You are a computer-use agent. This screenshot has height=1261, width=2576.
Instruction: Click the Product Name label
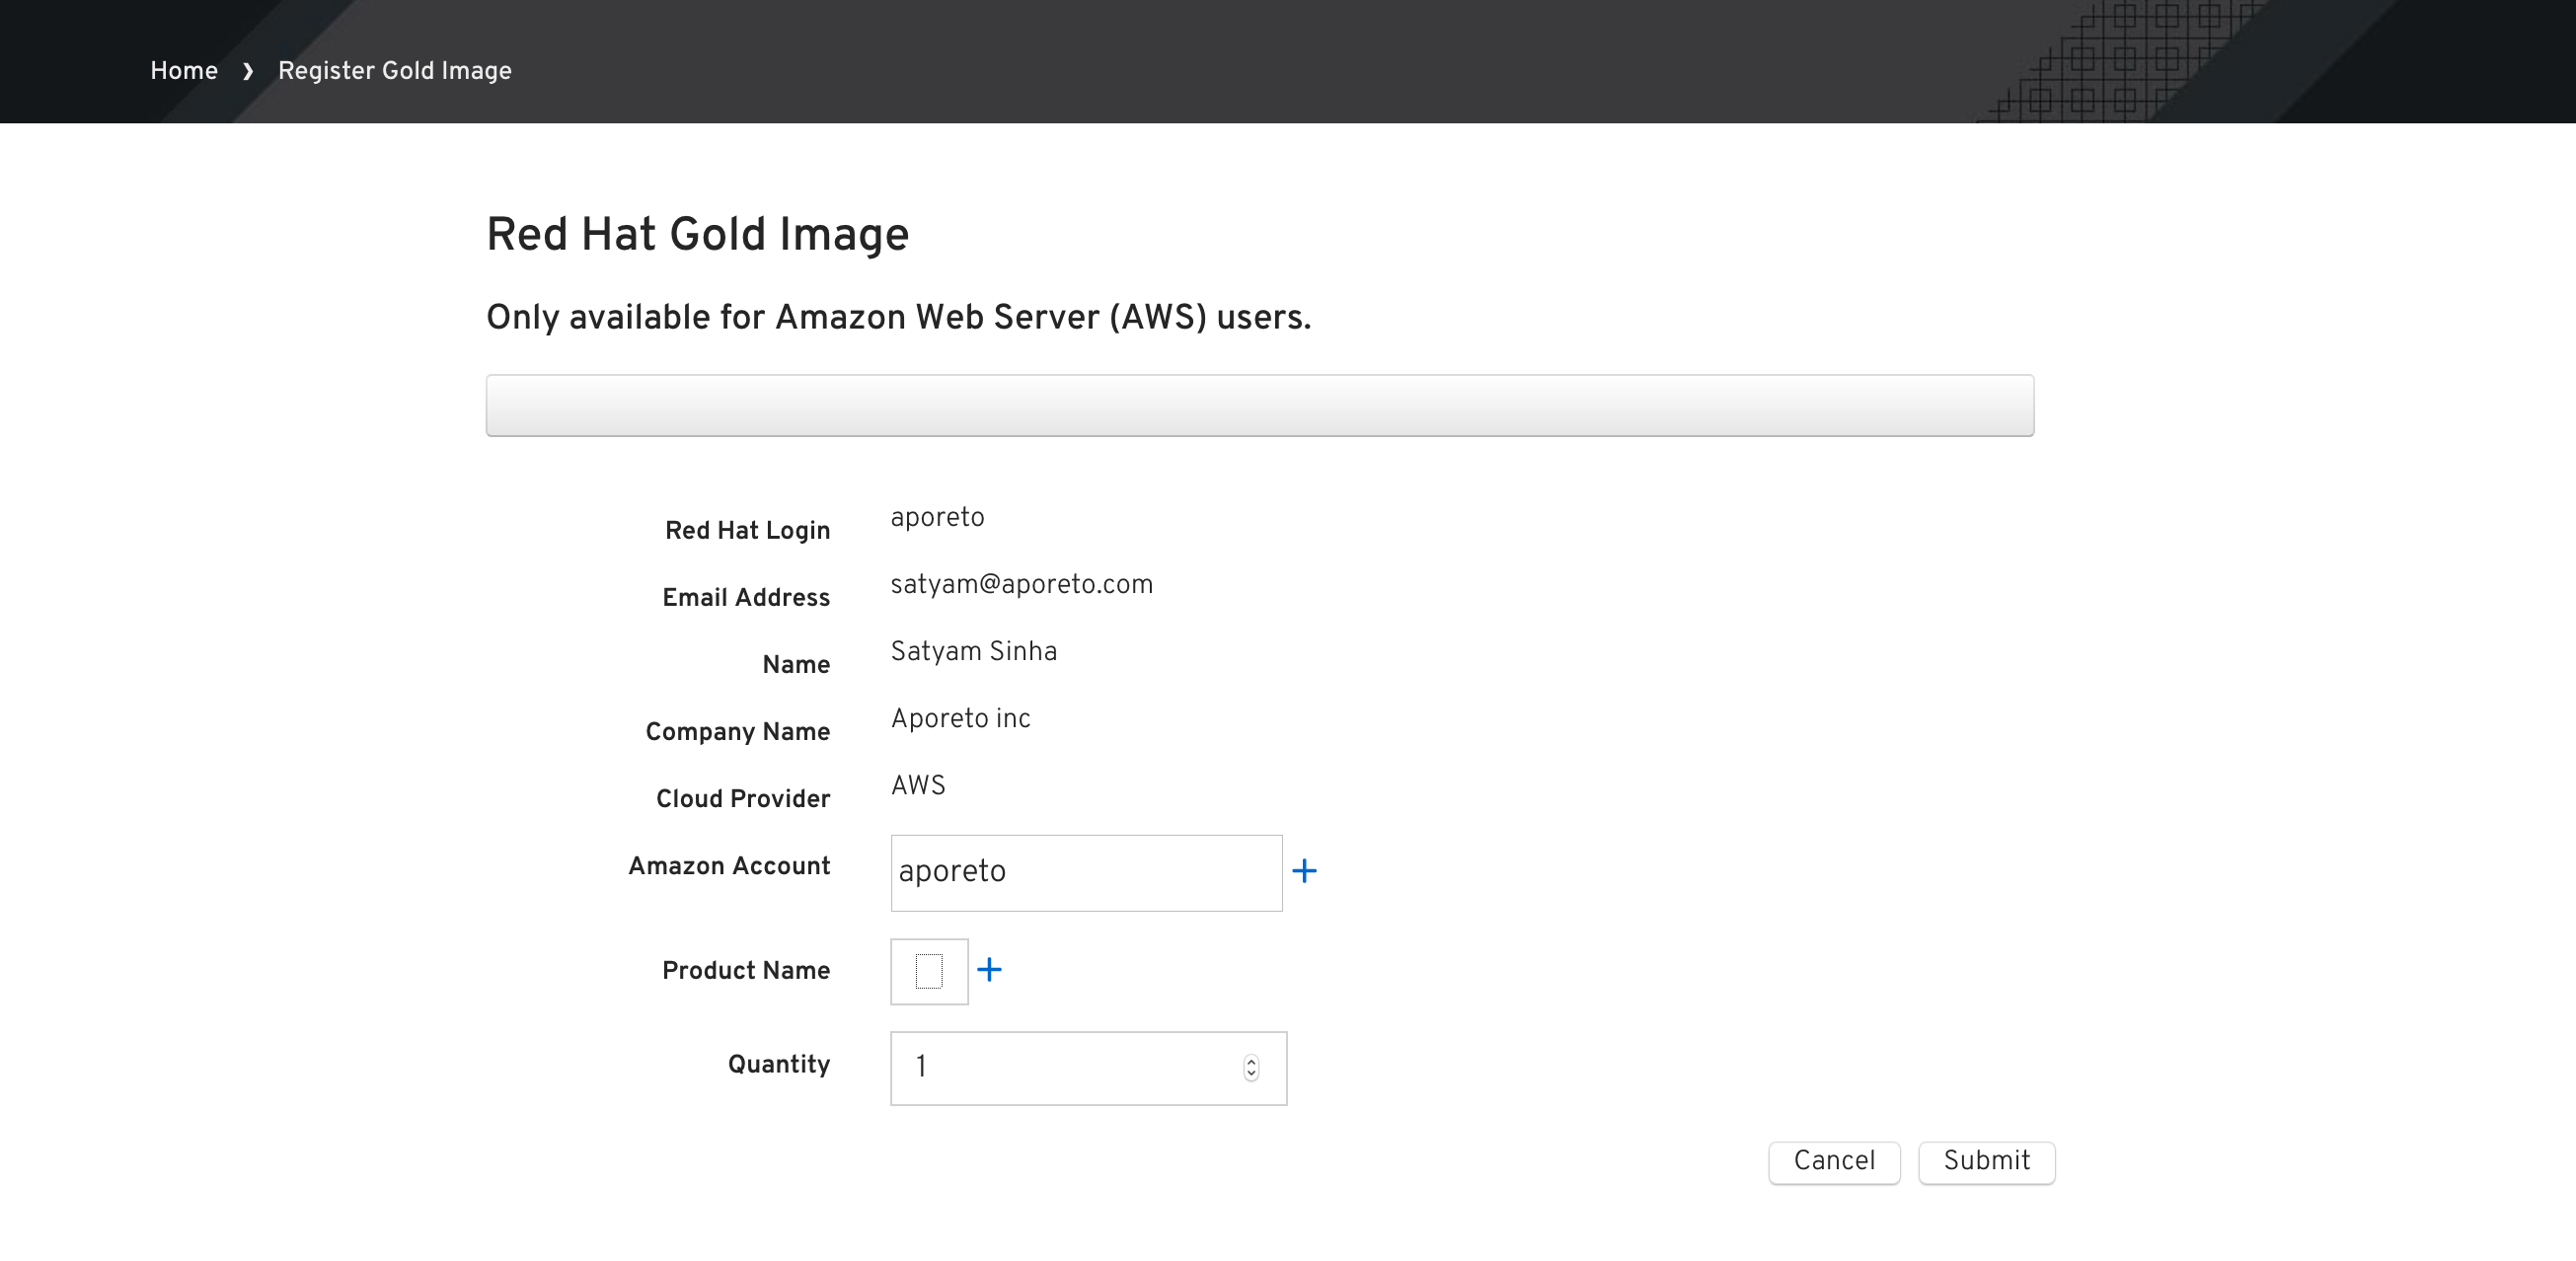pos(745,970)
